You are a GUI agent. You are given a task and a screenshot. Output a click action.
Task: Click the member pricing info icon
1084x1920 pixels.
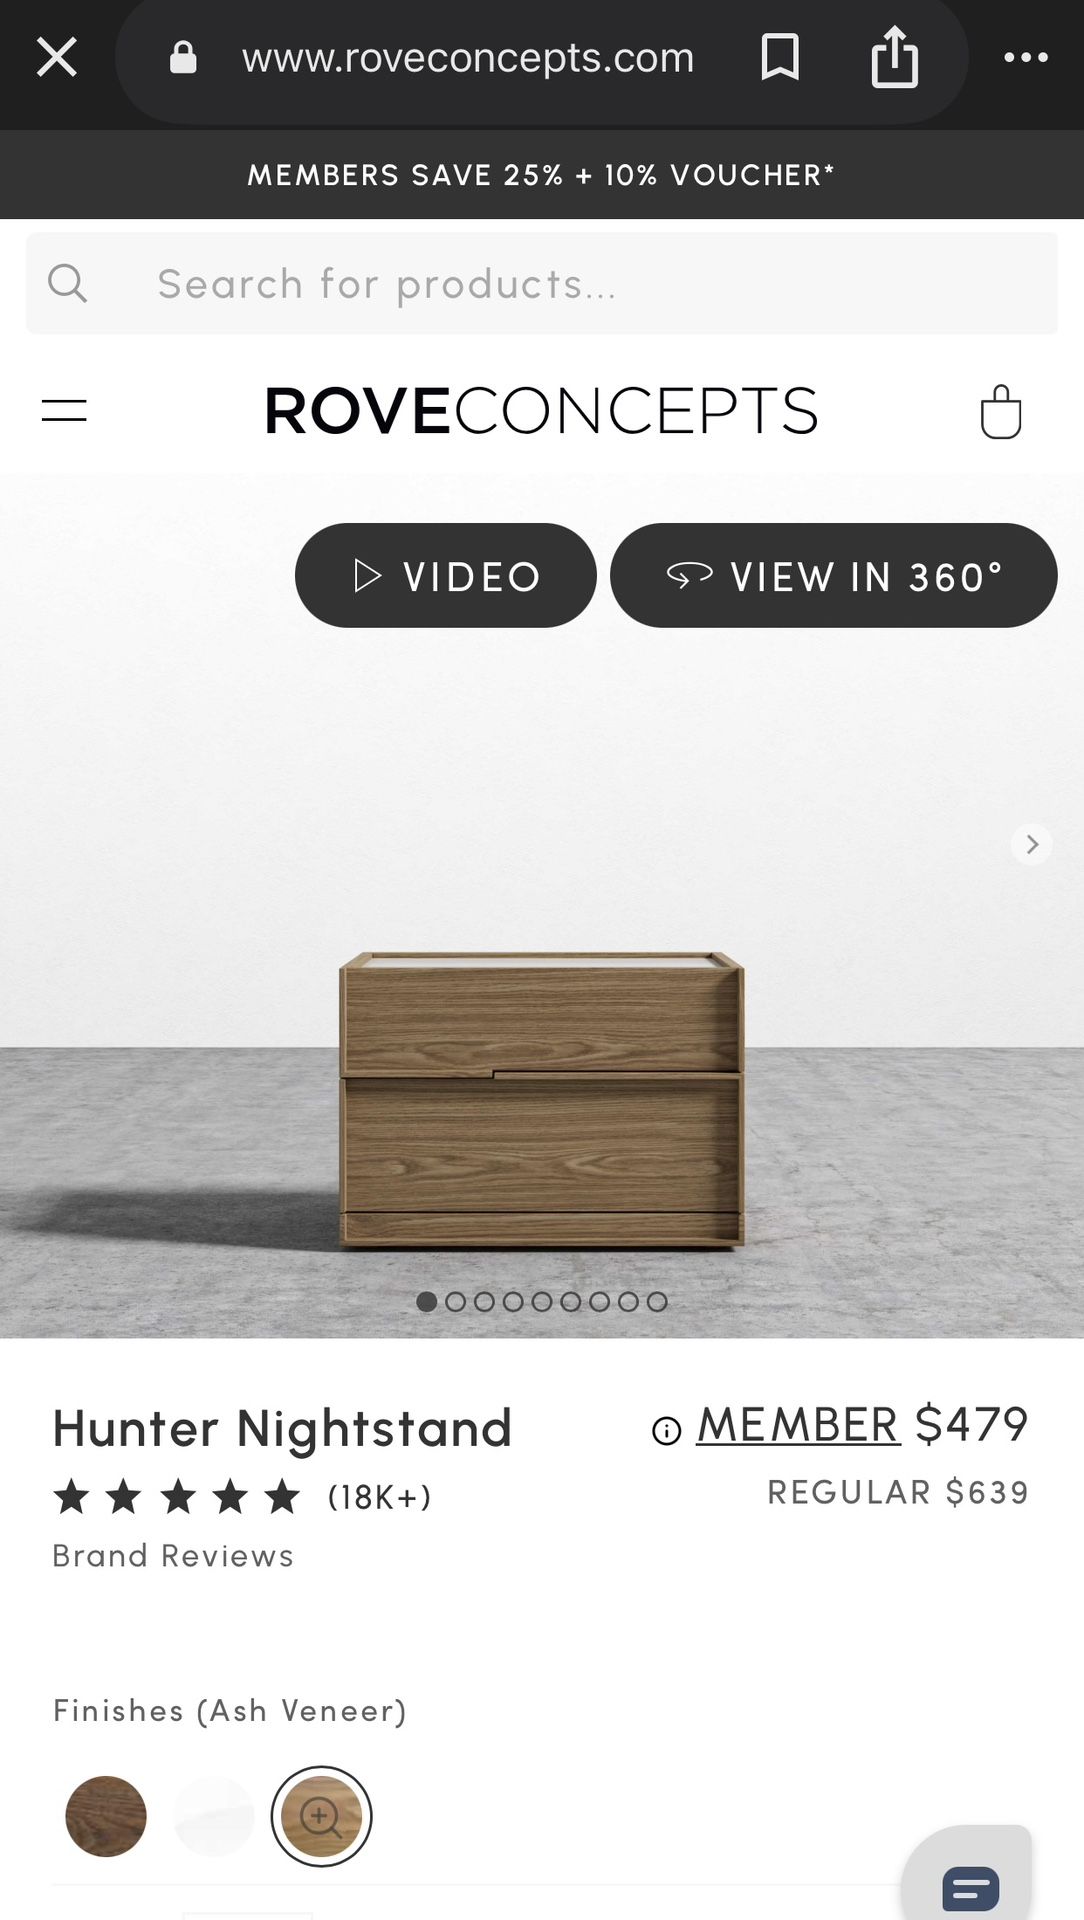[x=666, y=1431]
